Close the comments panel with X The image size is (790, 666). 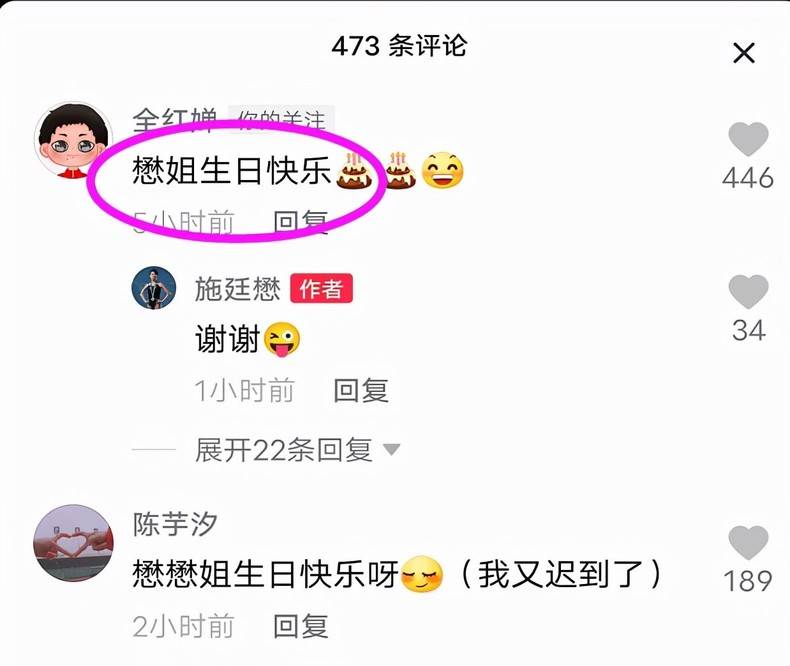click(744, 53)
